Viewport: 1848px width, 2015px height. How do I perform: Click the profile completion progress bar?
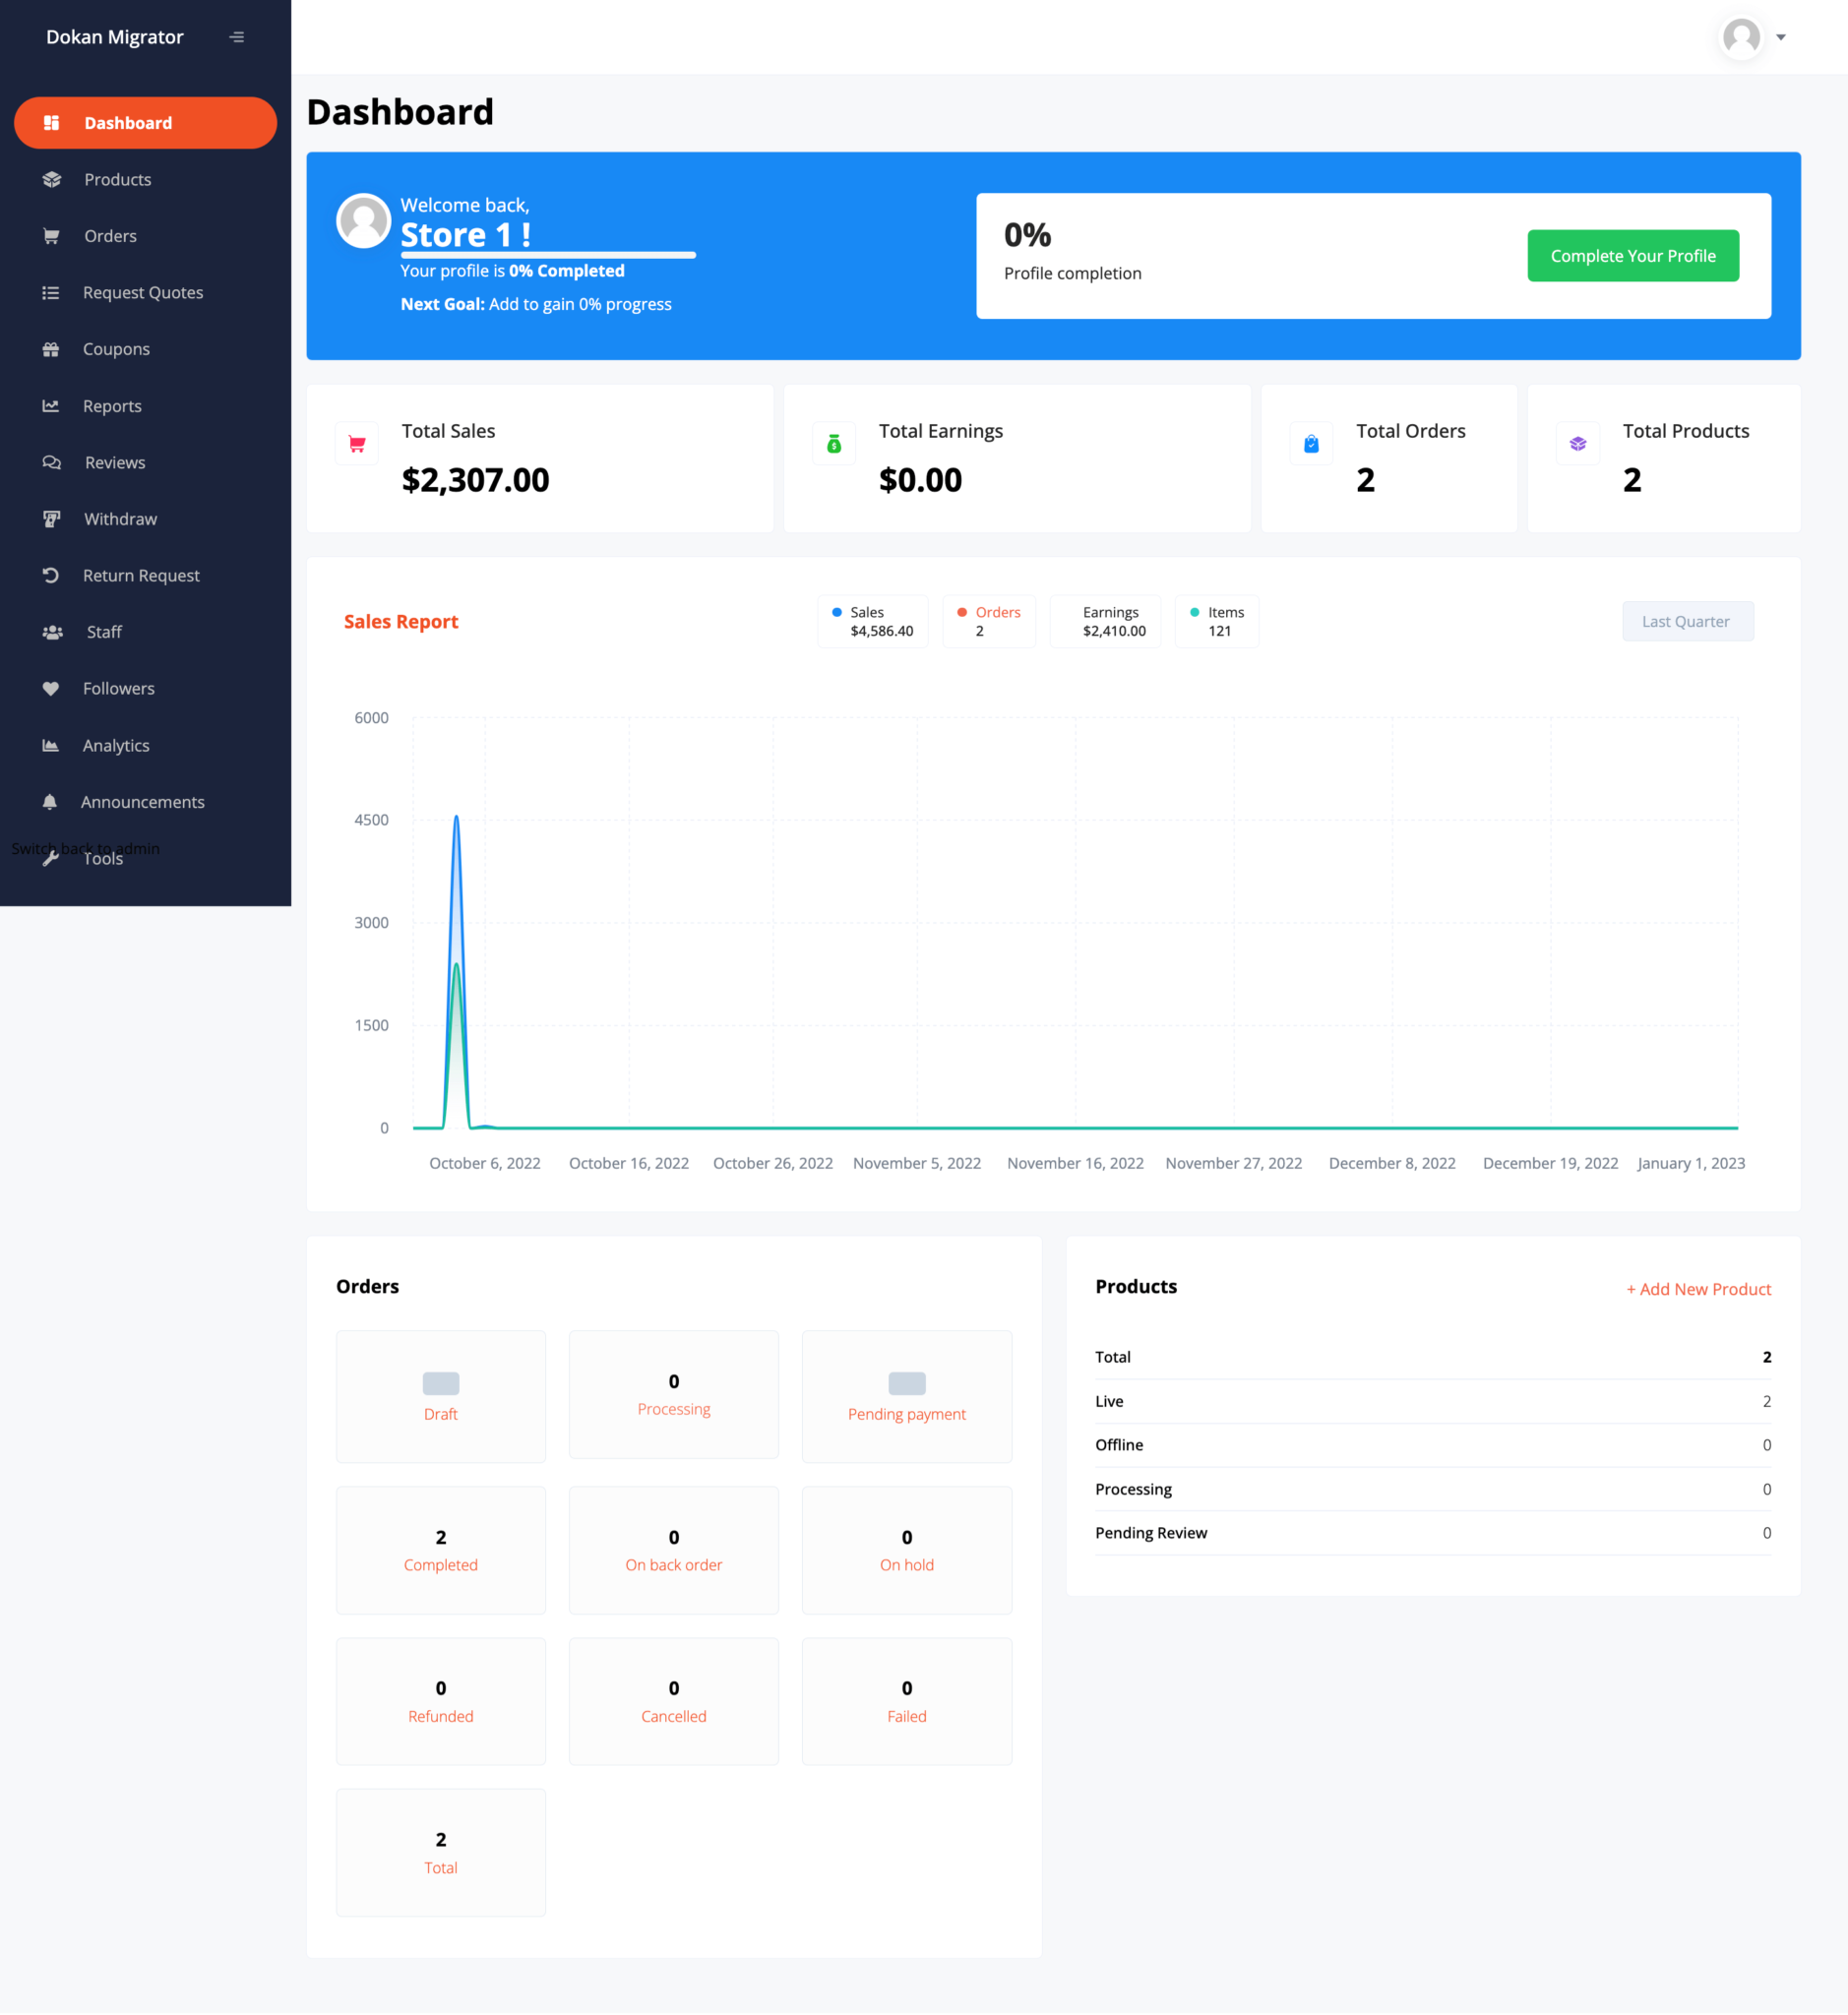(x=548, y=255)
